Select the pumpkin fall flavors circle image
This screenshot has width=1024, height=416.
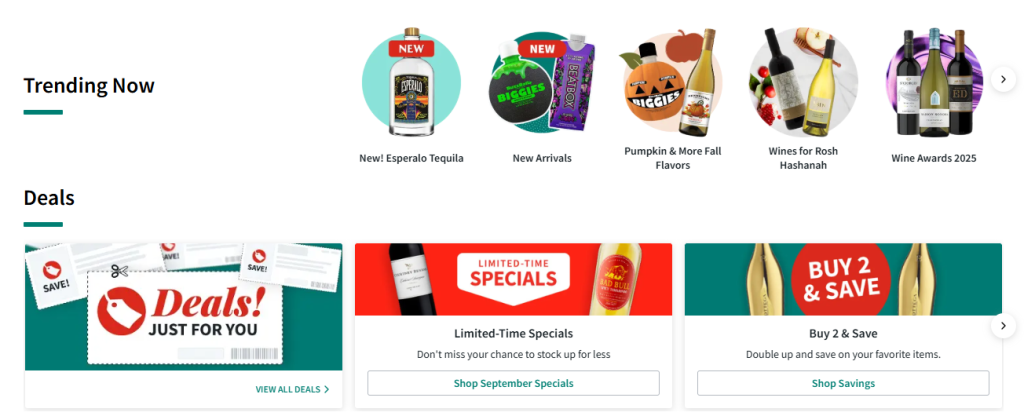tap(673, 82)
